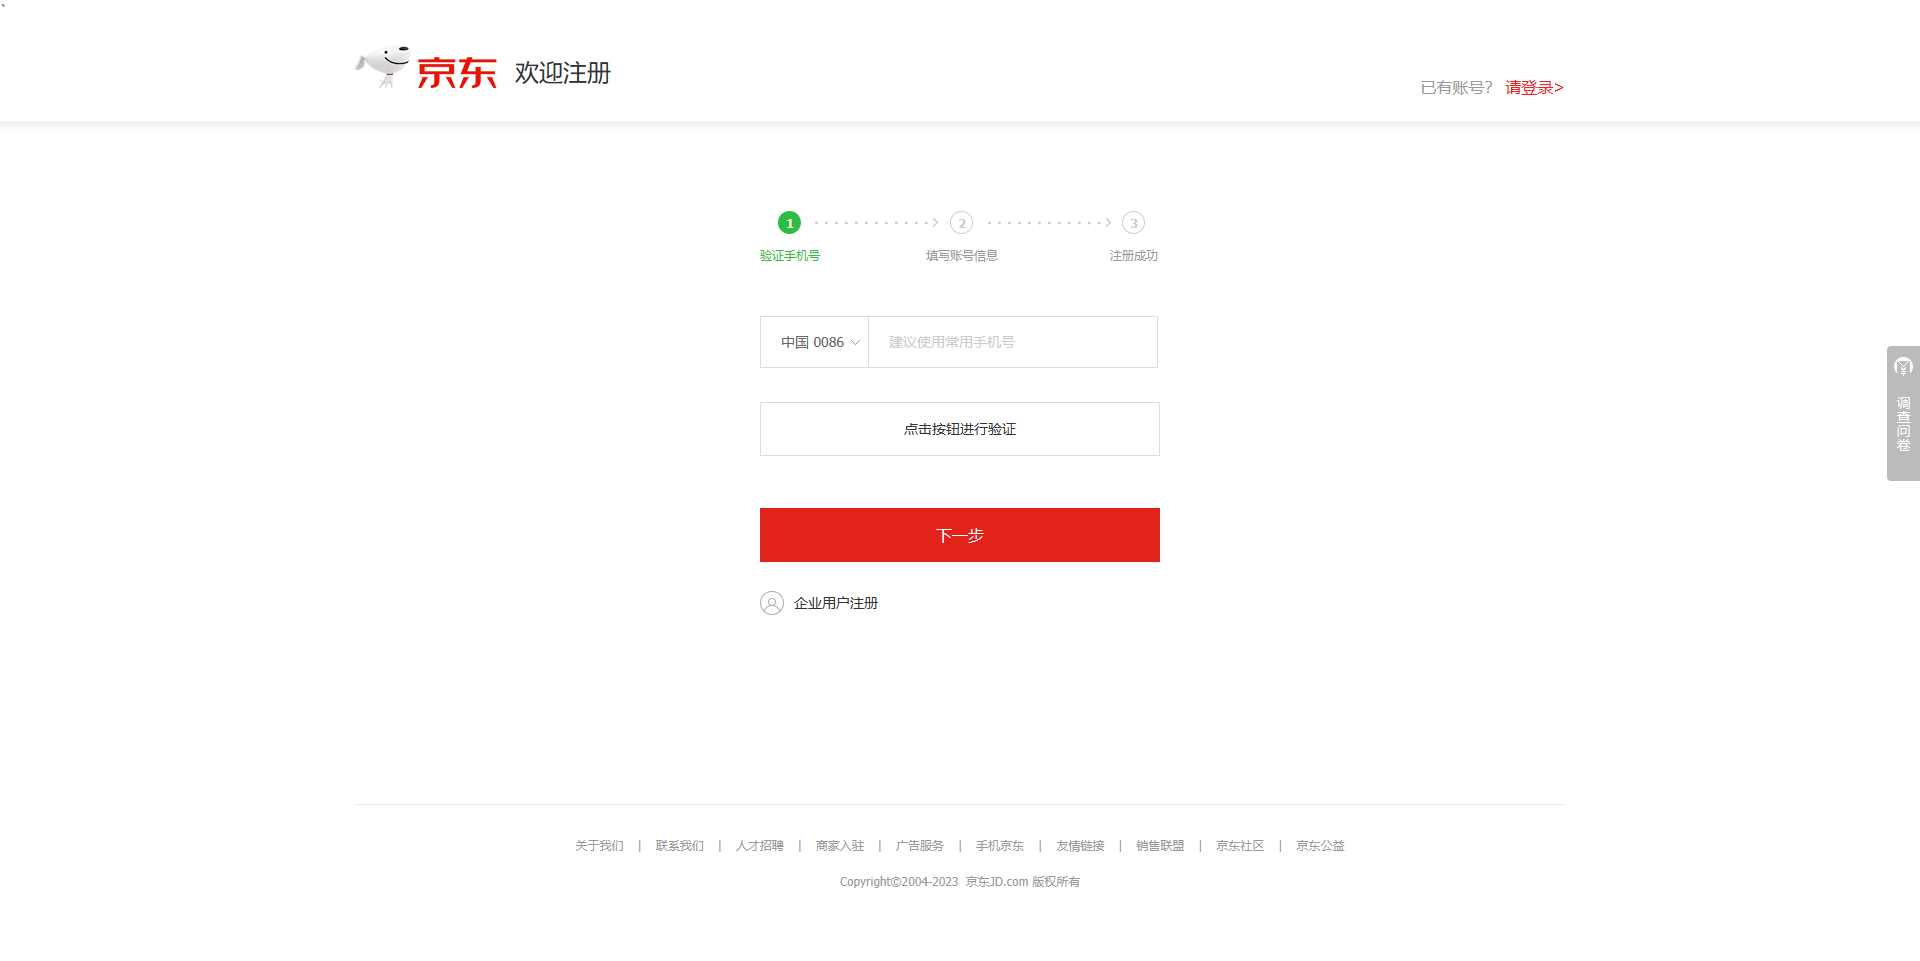Visit the 人才招聘 footer link

tap(759, 846)
